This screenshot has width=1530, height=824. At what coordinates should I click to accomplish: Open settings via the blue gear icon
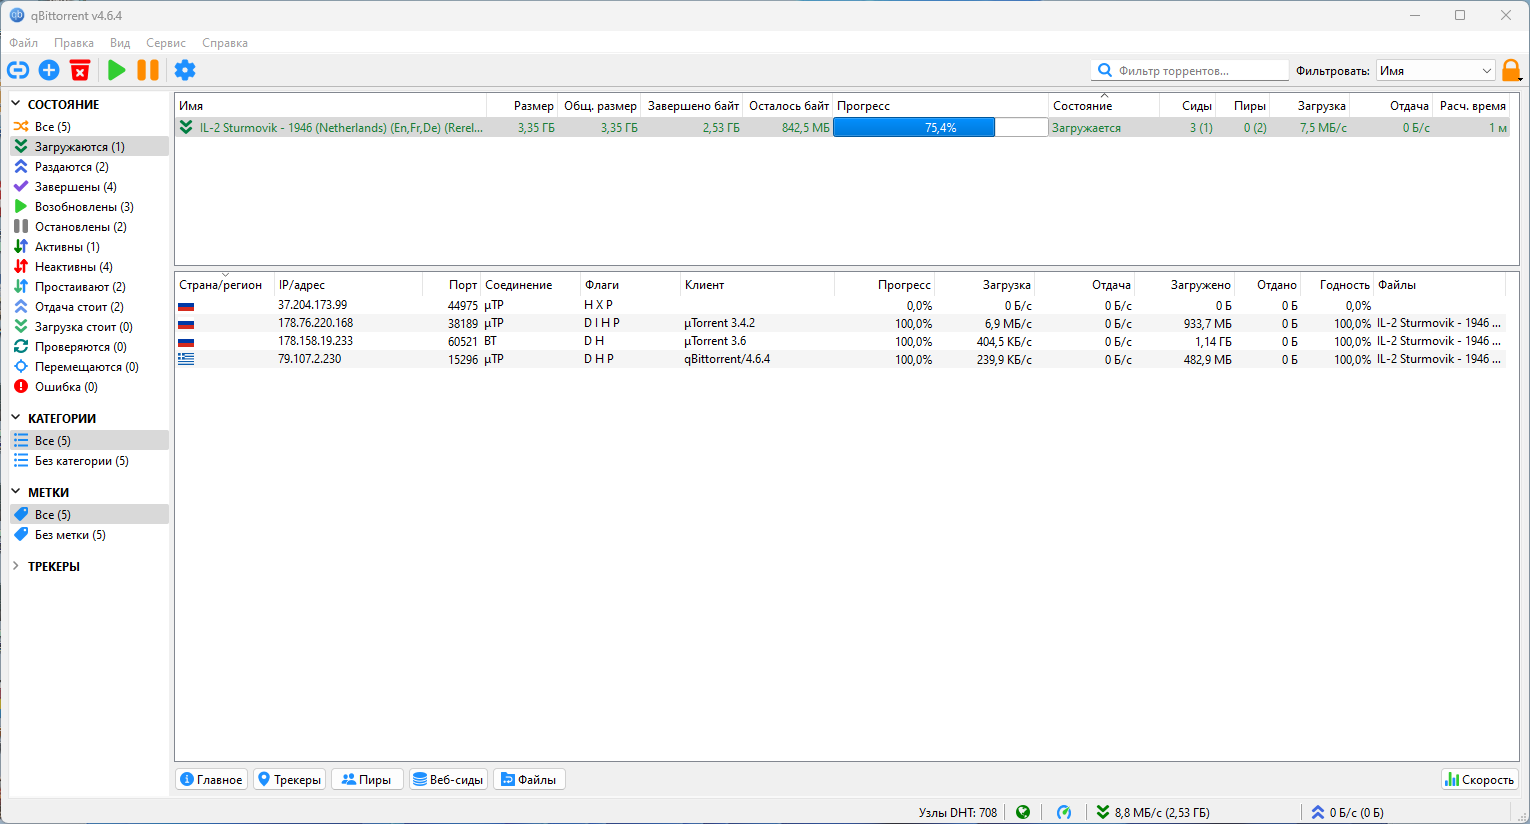click(x=185, y=70)
